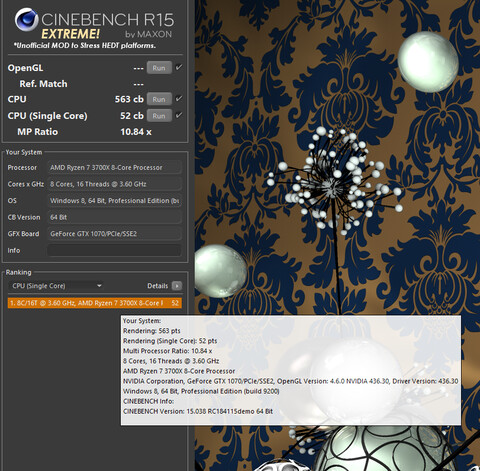Click the 'OpenGL' label
Screen dimensions: 480x471
(x=25, y=68)
